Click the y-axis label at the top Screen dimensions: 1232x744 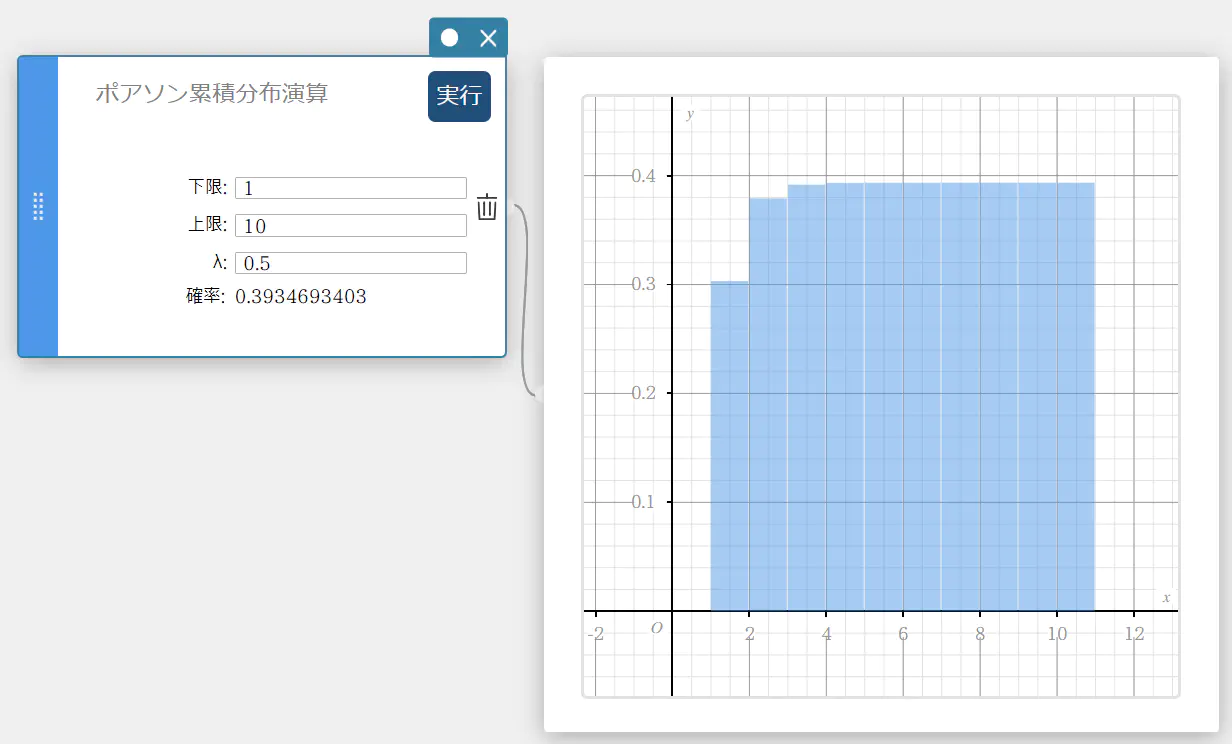tap(690, 115)
